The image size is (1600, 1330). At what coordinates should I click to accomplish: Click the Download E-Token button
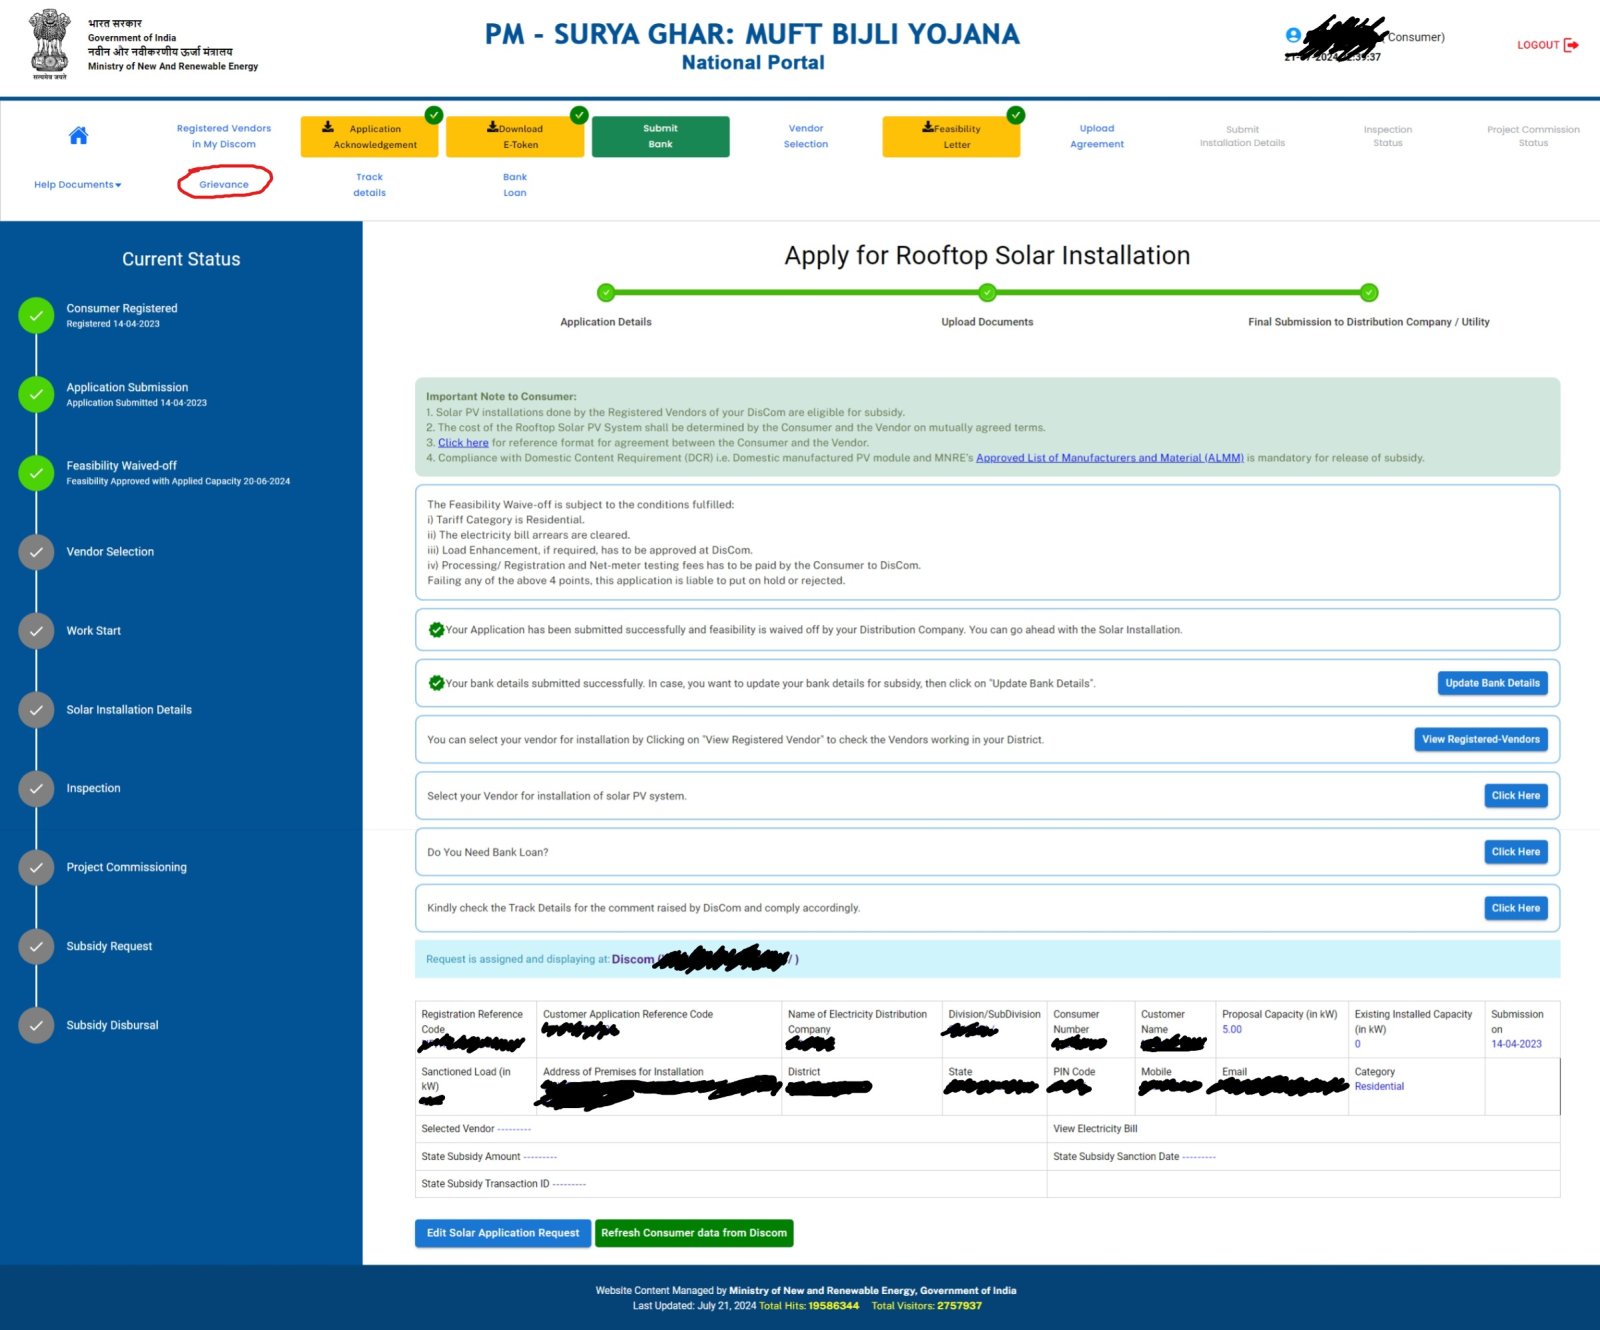(x=515, y=137)
